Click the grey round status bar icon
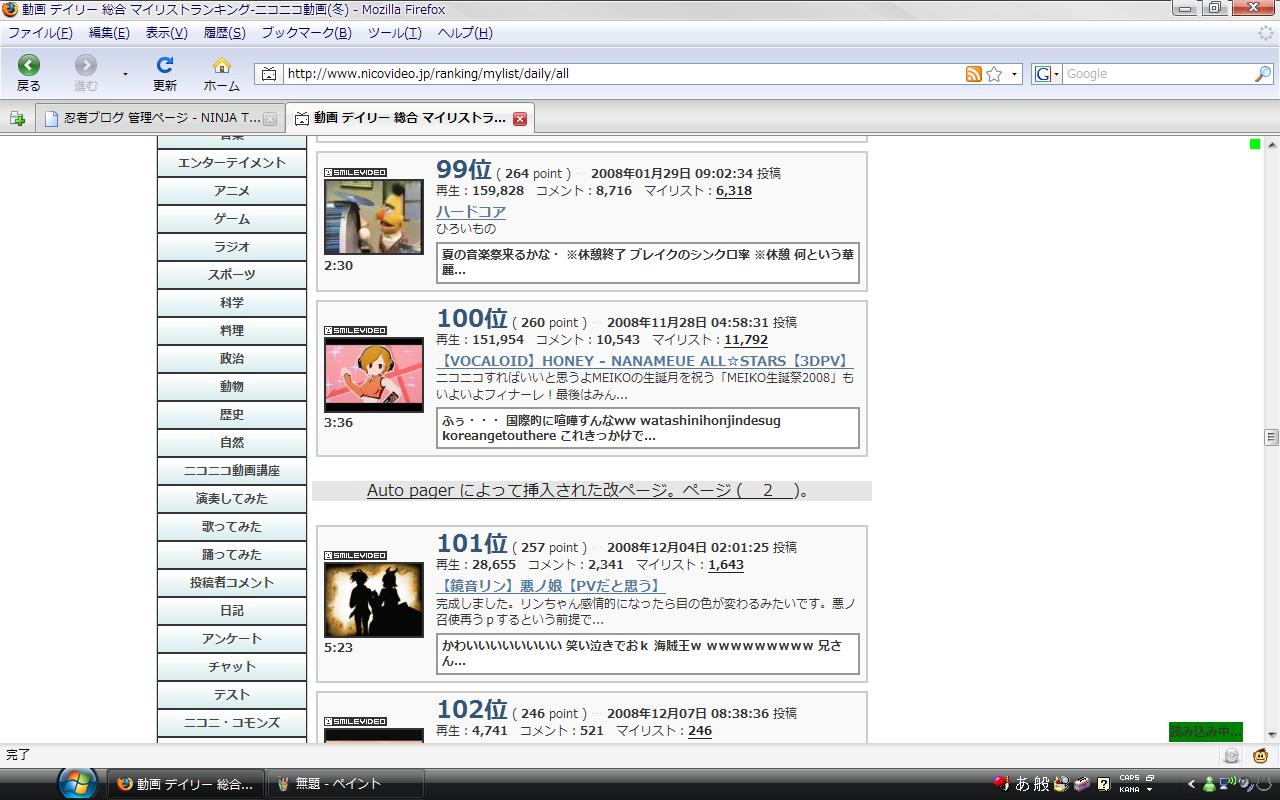1280x800 pixels. point(1231,756)
